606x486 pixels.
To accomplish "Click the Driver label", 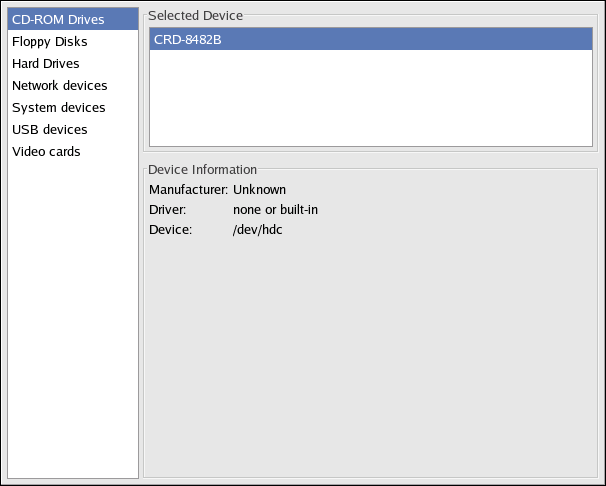I will click(x=168, y=210).
